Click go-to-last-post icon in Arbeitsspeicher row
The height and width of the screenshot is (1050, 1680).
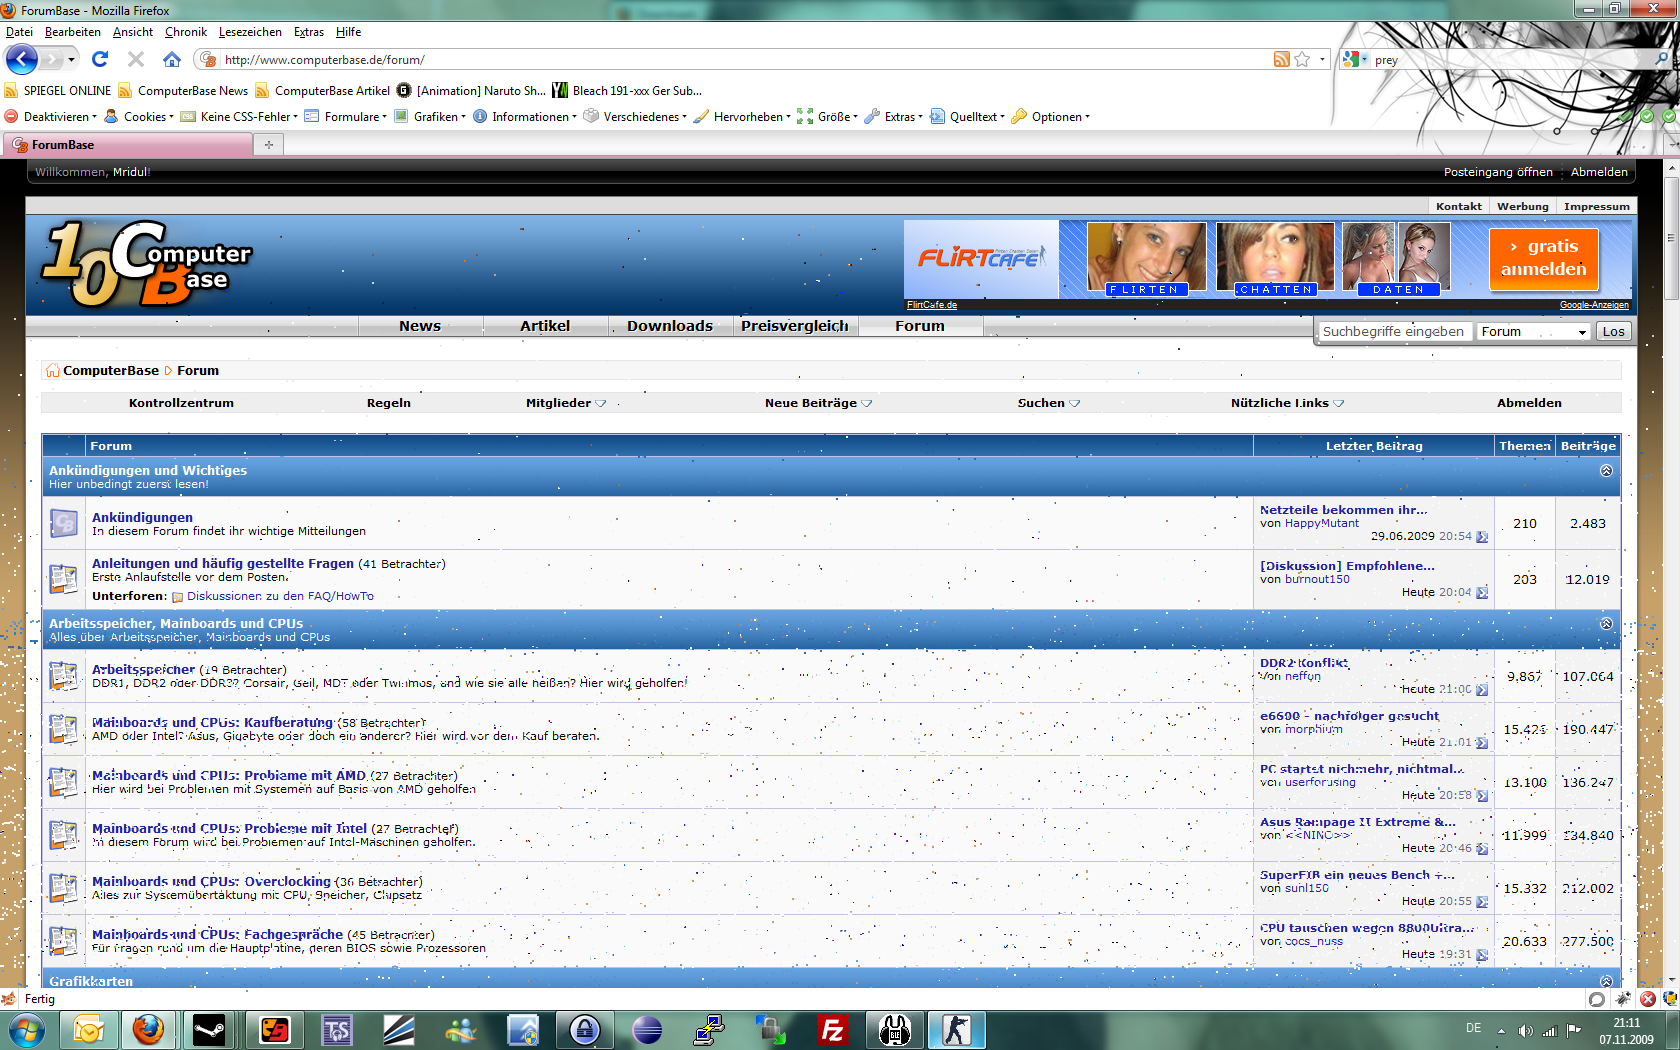[1482, 690]
